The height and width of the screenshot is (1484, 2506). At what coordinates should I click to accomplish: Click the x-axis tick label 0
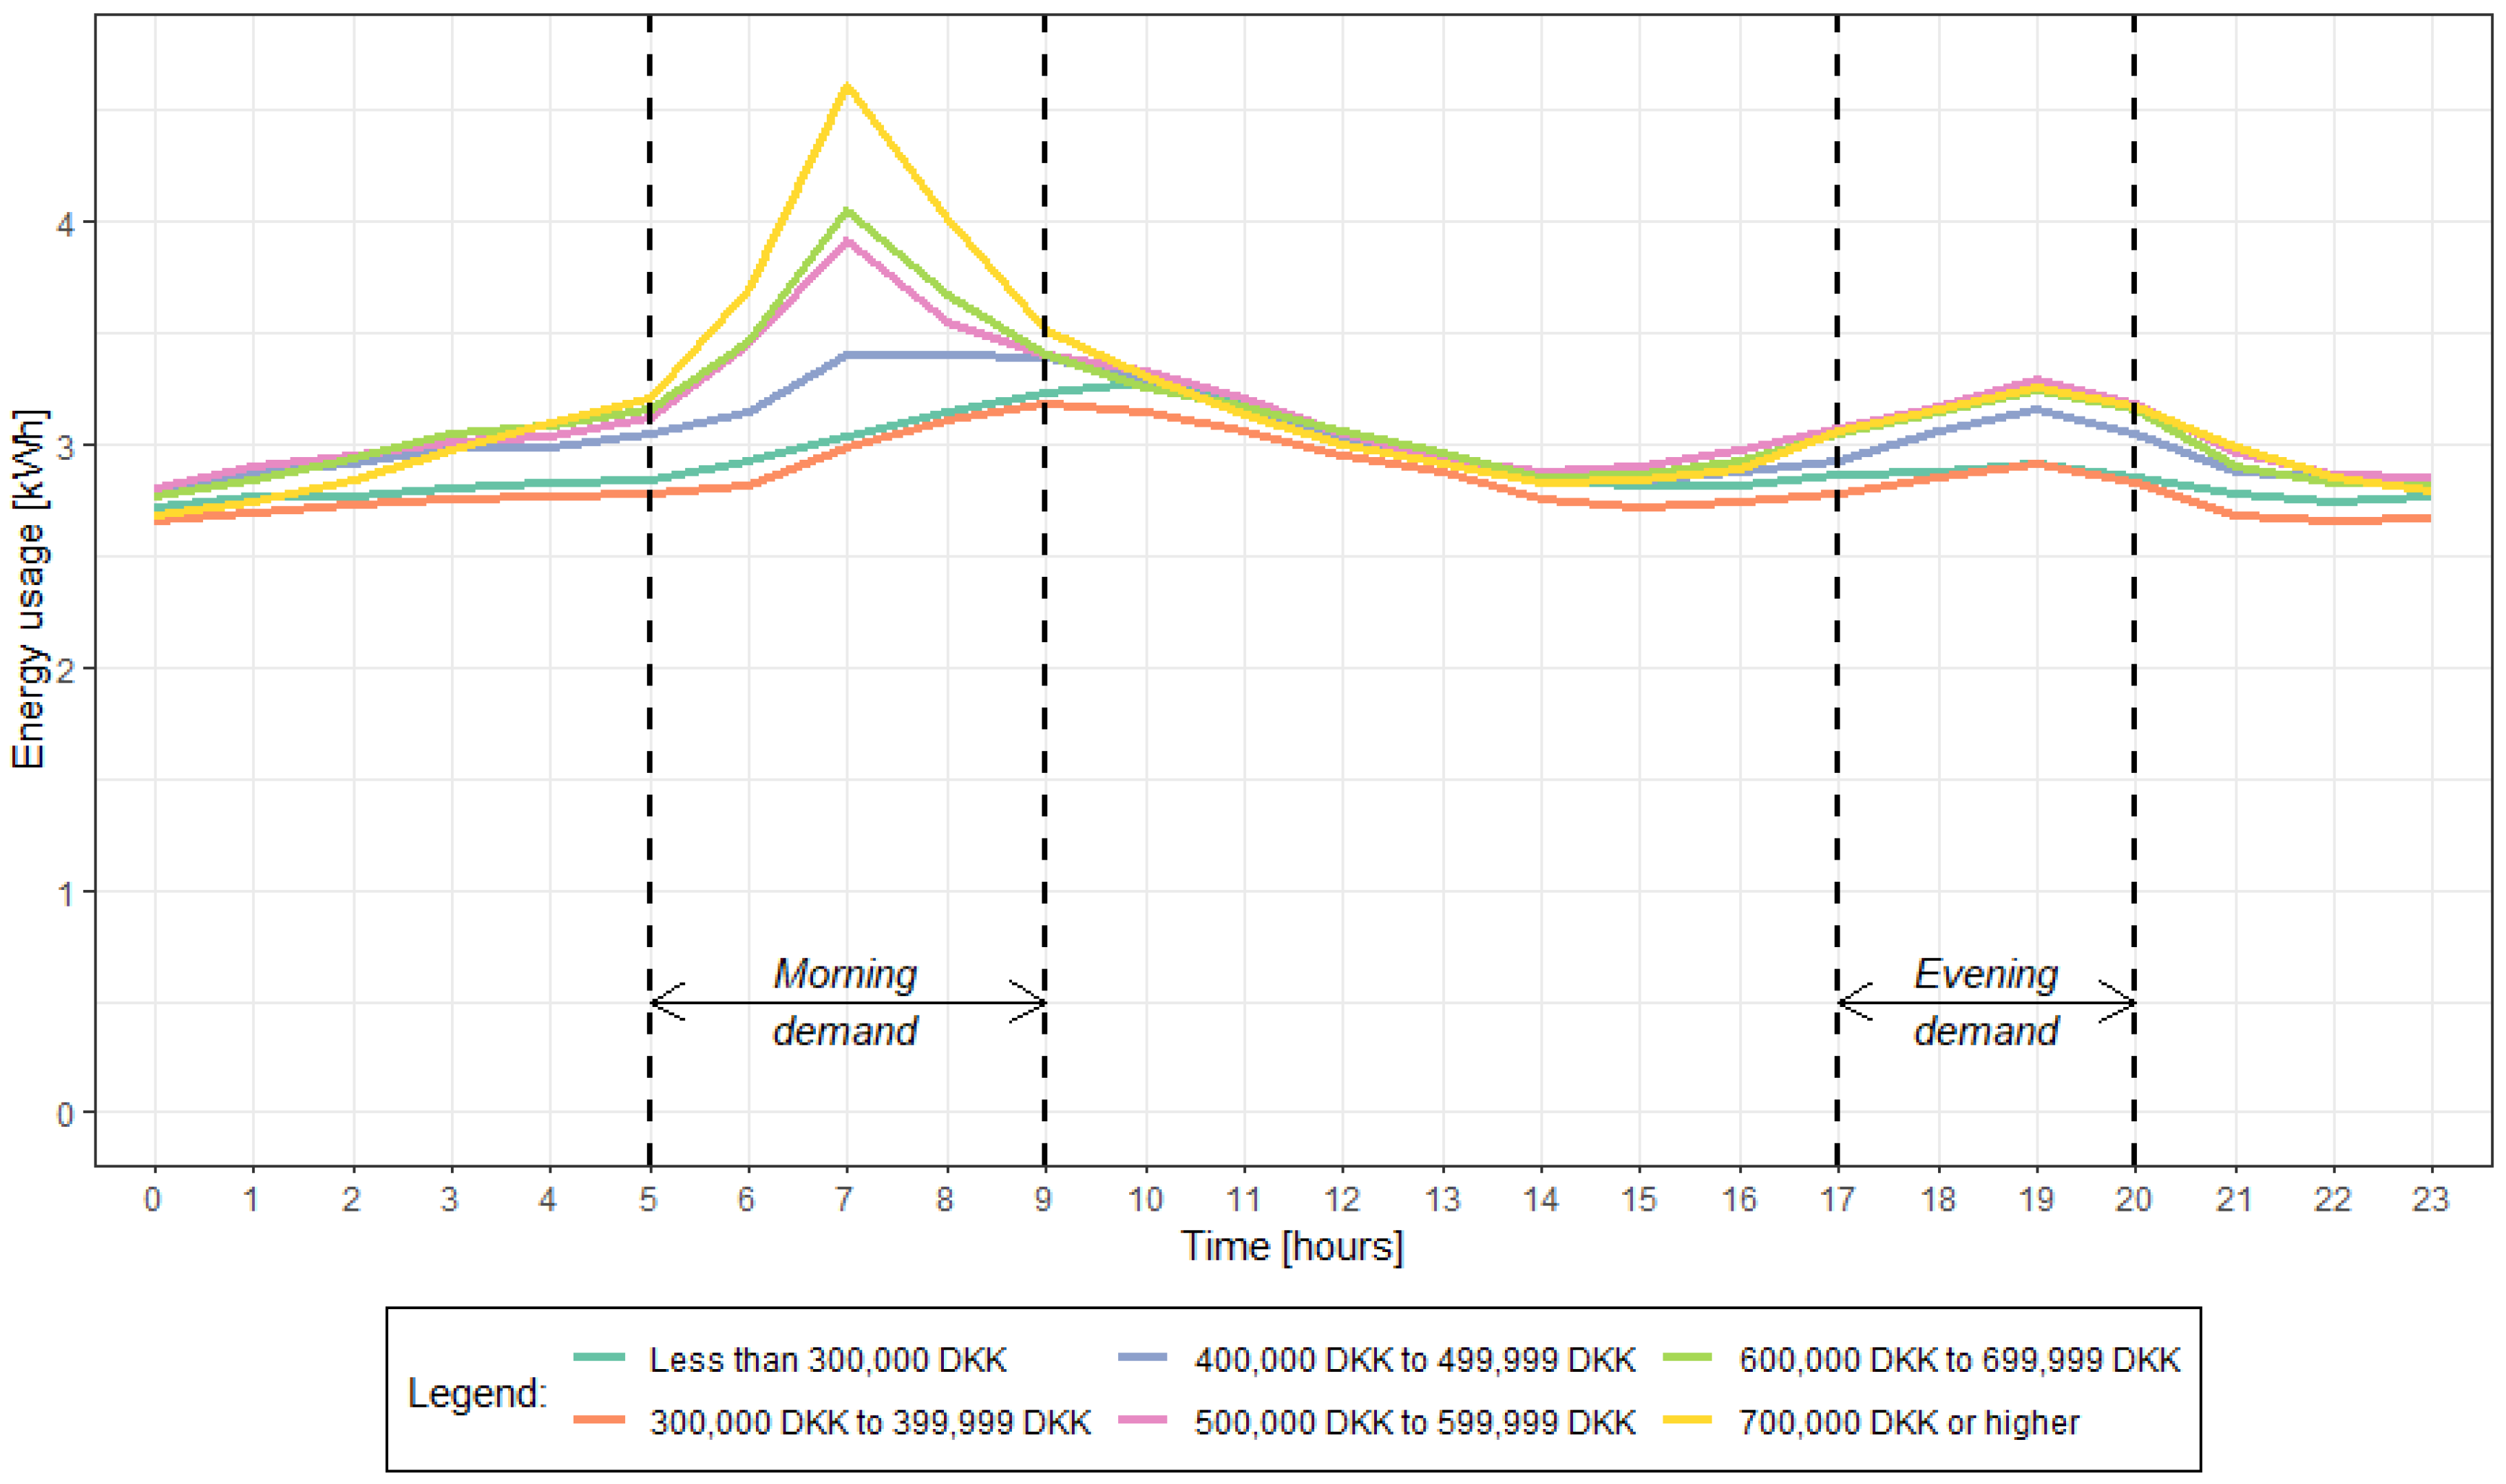tap(153, 1198)
